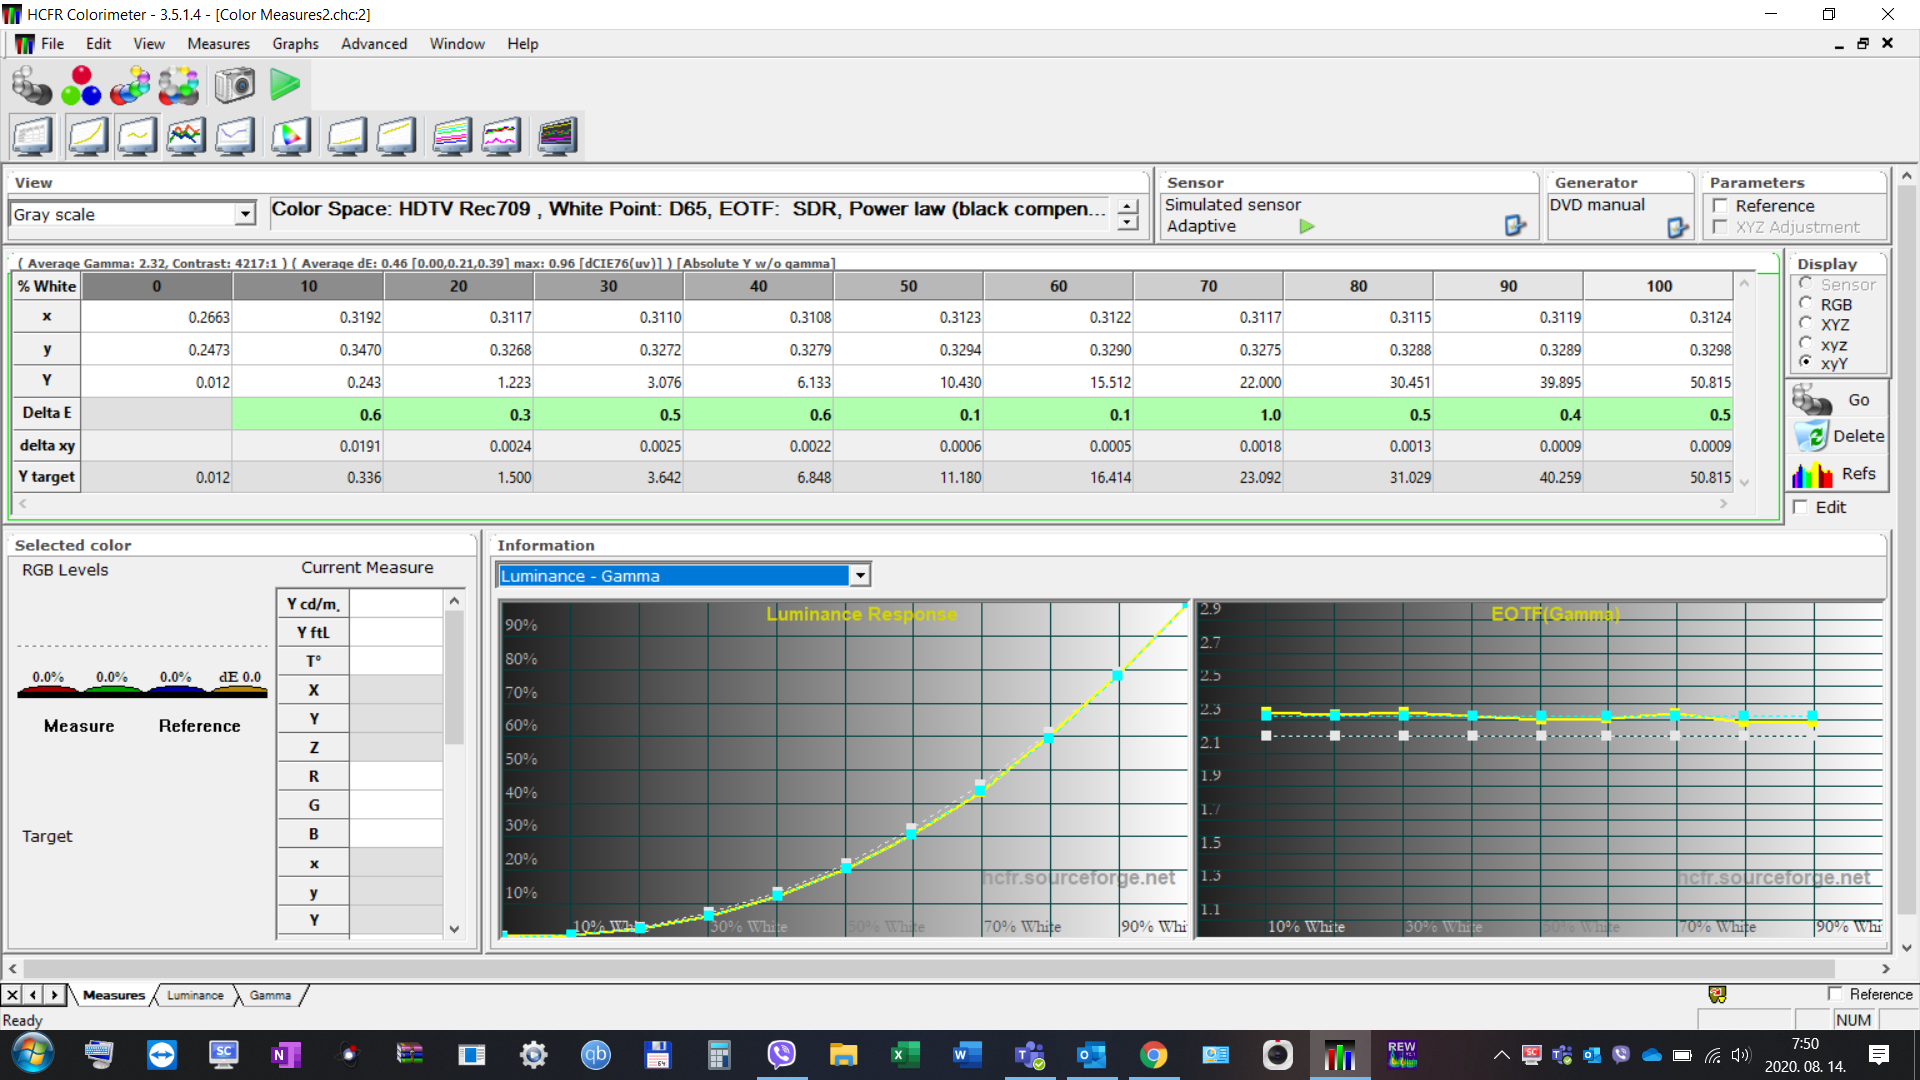Click the Delta E row header
Viewport: 1920px width, 1080px height.
[x=47, y=413]
